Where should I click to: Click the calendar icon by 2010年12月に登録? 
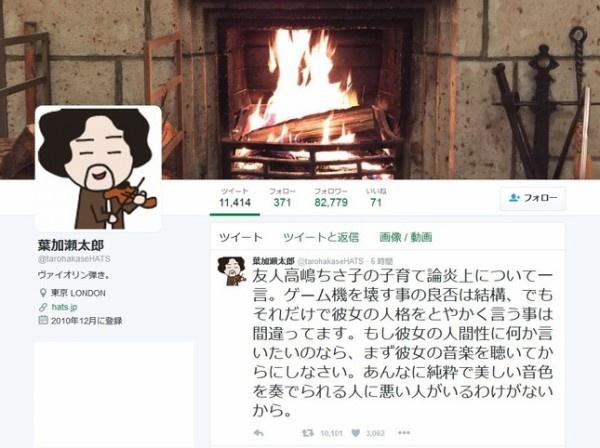click(x=43, y=320)
